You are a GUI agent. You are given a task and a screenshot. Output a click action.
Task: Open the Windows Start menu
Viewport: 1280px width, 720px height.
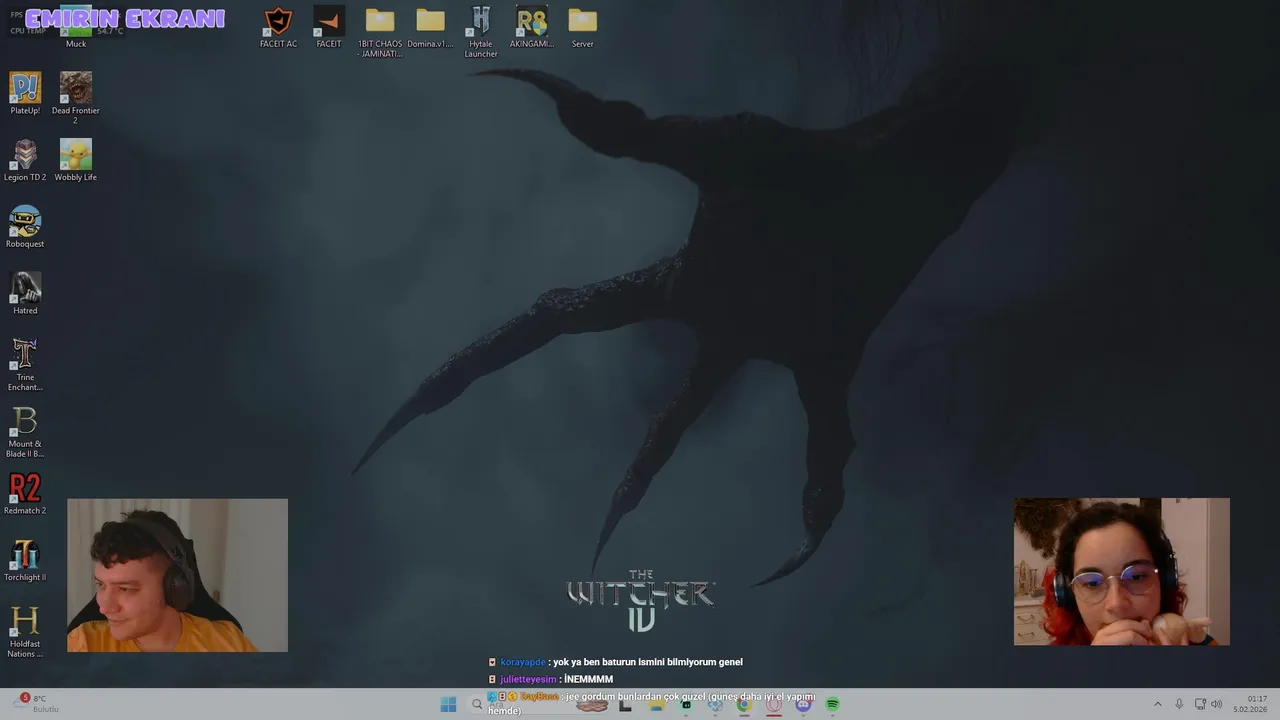point(448,705)
